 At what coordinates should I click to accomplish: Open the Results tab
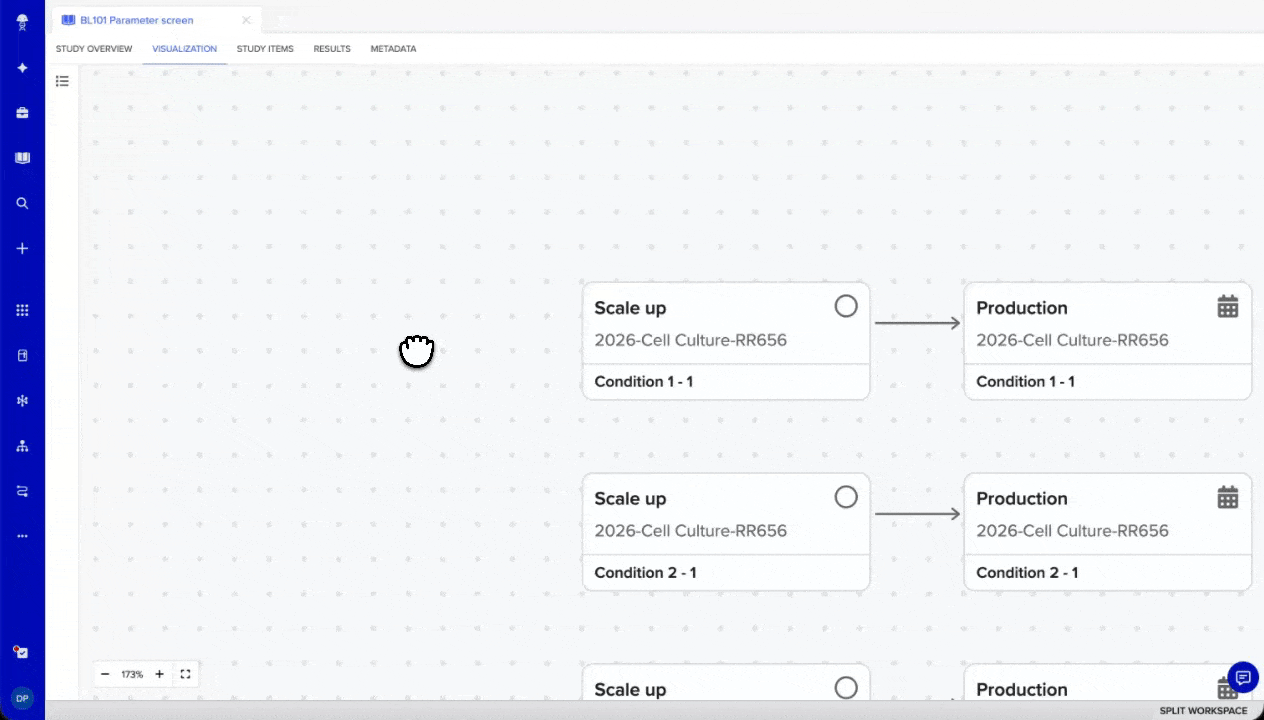(332, 49)
